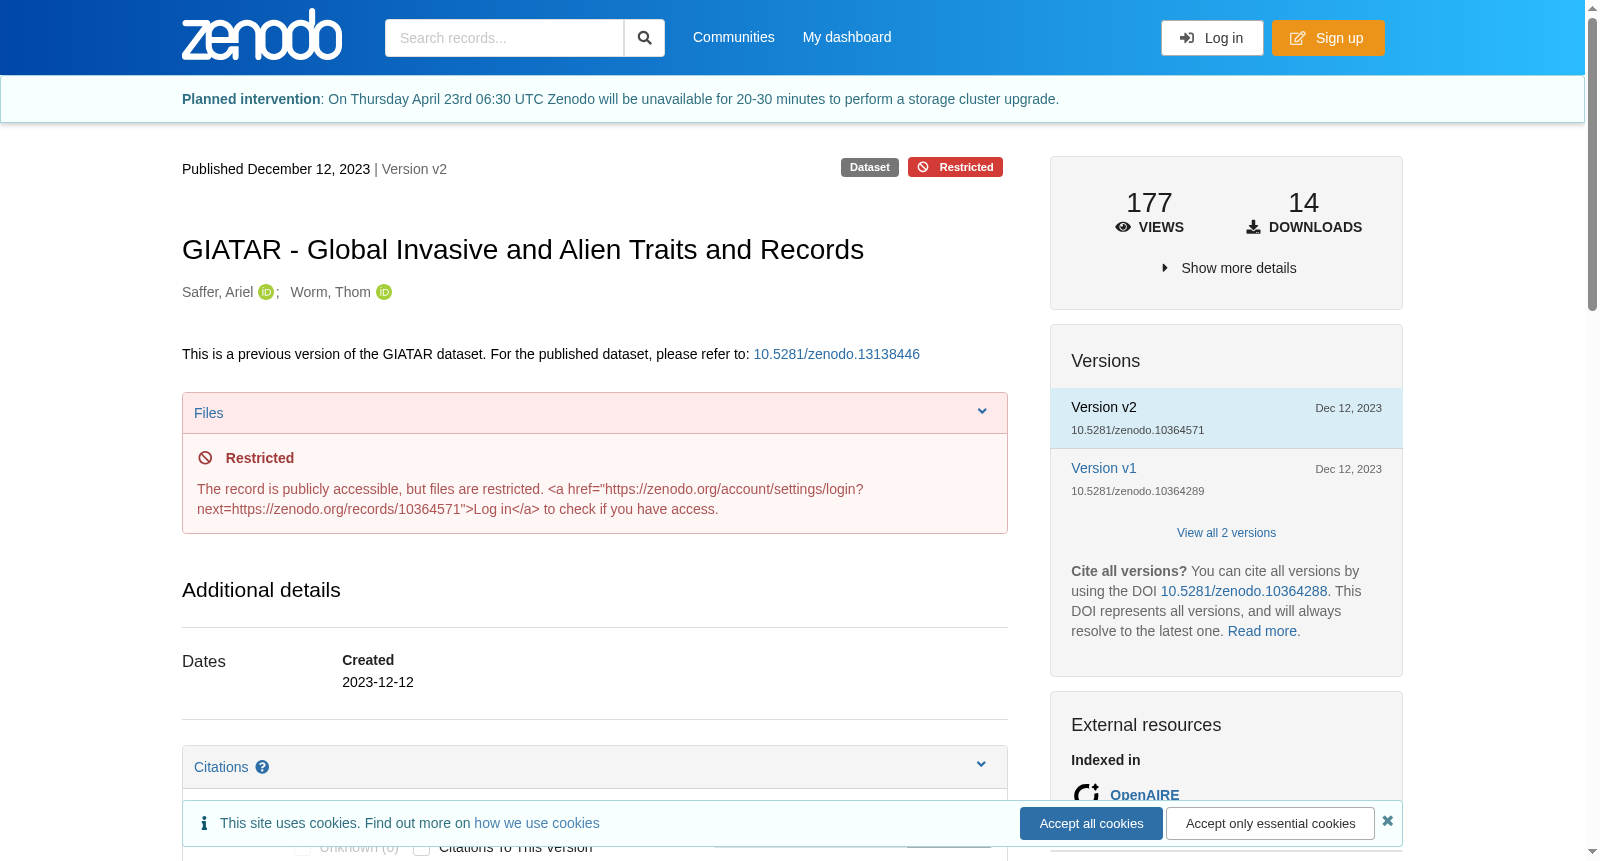Open the Communities menu item
This screenshot has width=1600, height=861.
734,37
